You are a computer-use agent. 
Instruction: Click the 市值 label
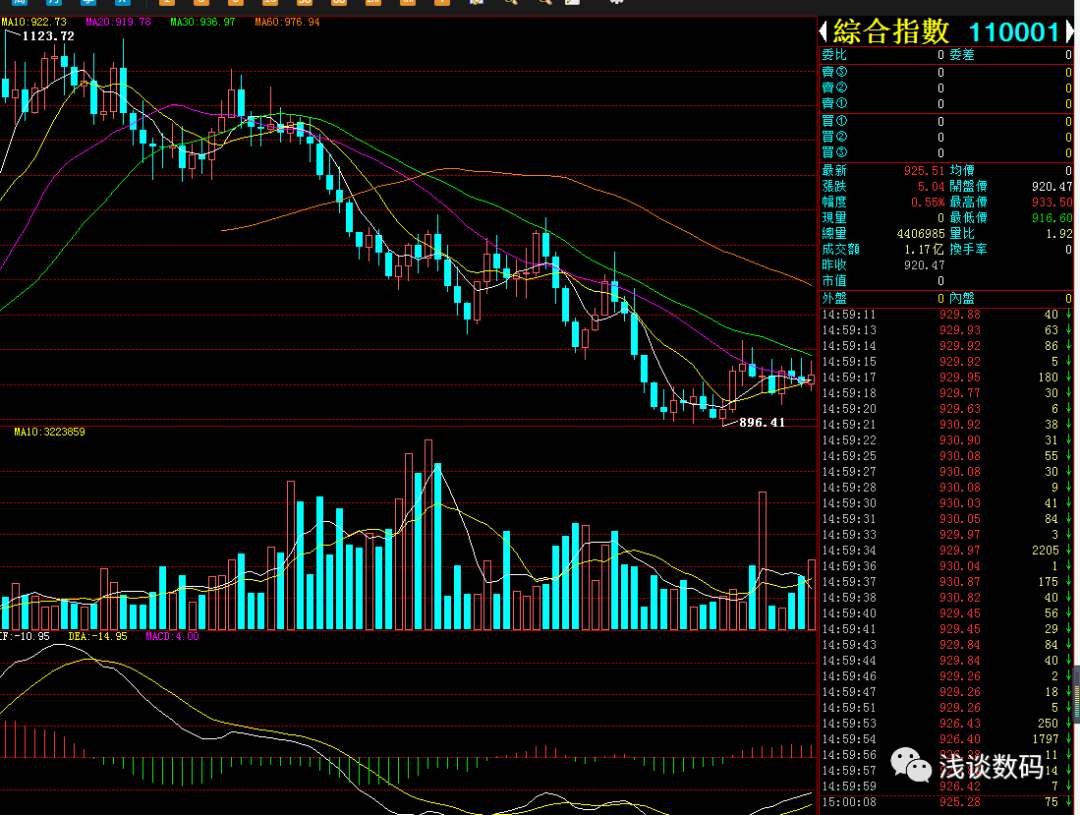click(834, 281)
